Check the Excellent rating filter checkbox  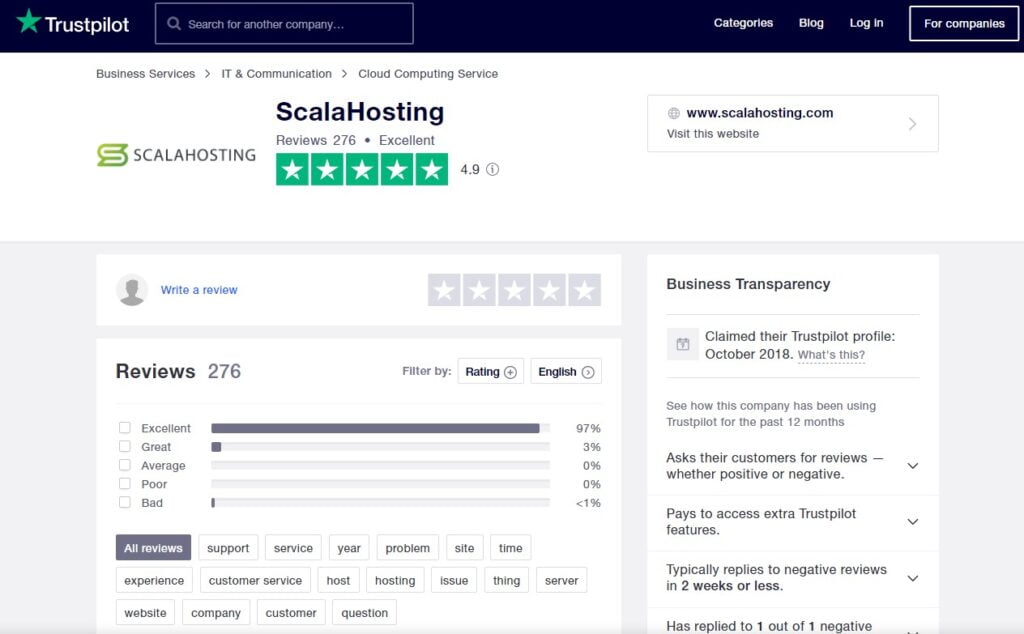(125, 427)
